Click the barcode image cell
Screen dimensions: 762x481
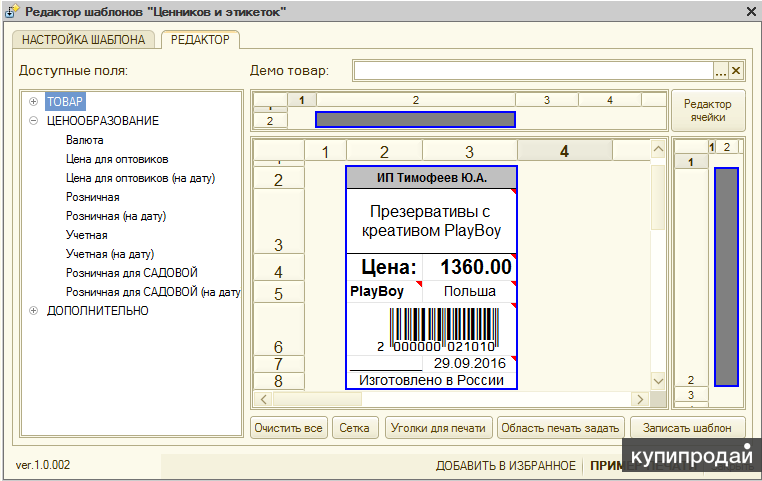432,329
